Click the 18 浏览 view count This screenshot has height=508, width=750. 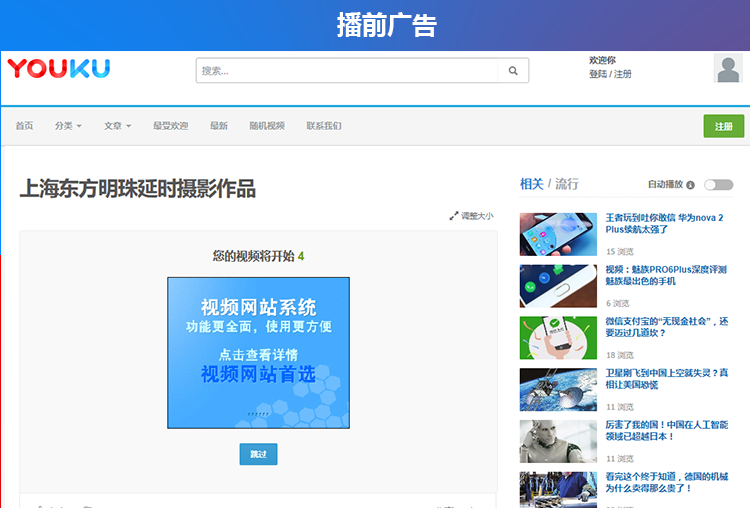620,355
